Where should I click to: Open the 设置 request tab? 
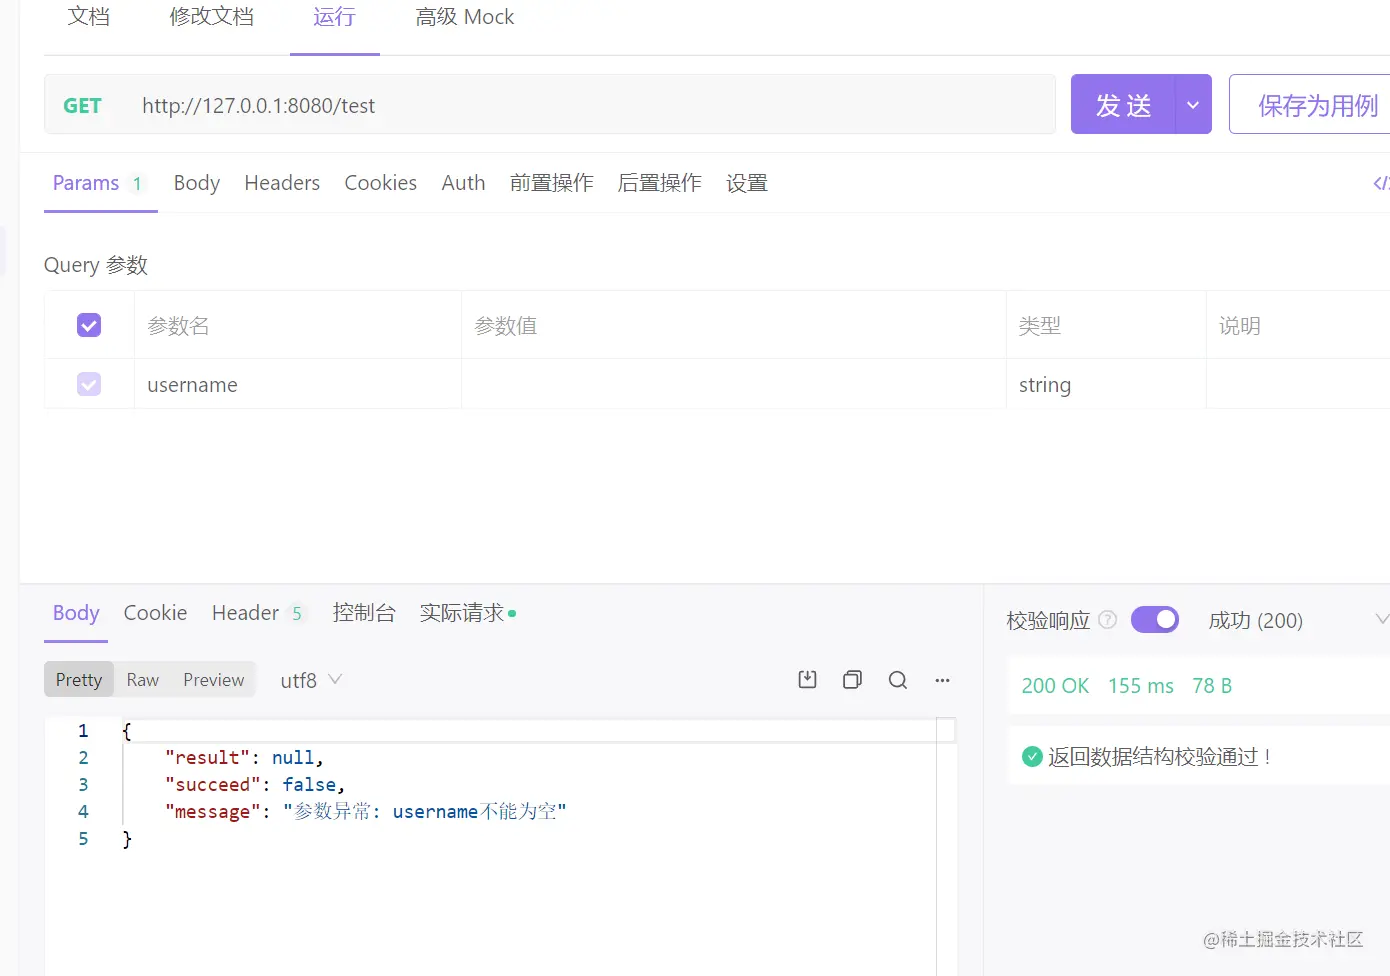click(x=747, y=183)
